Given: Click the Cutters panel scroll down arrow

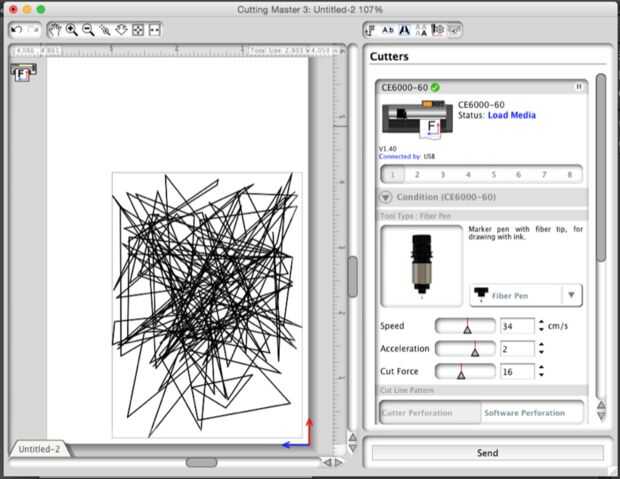Looking at the screenshot, I should click(x=601, y=415).
